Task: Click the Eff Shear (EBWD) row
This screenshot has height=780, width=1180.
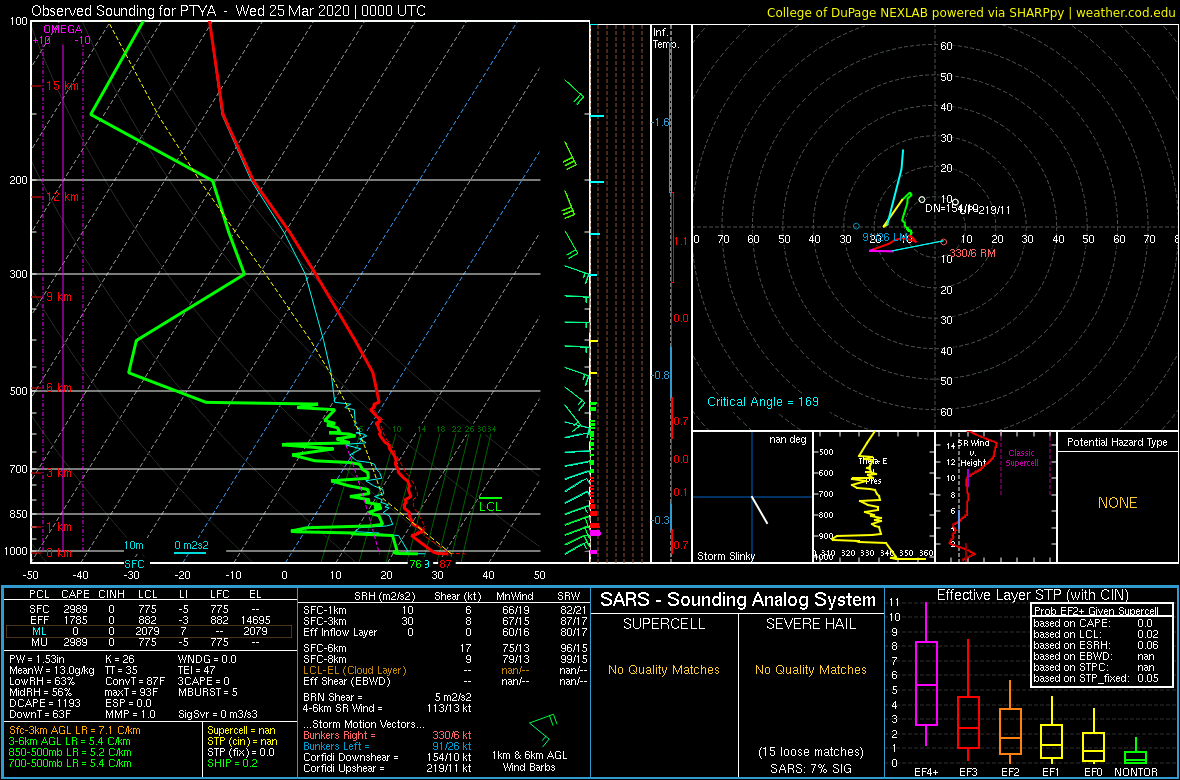Action: tap(444, 681)
